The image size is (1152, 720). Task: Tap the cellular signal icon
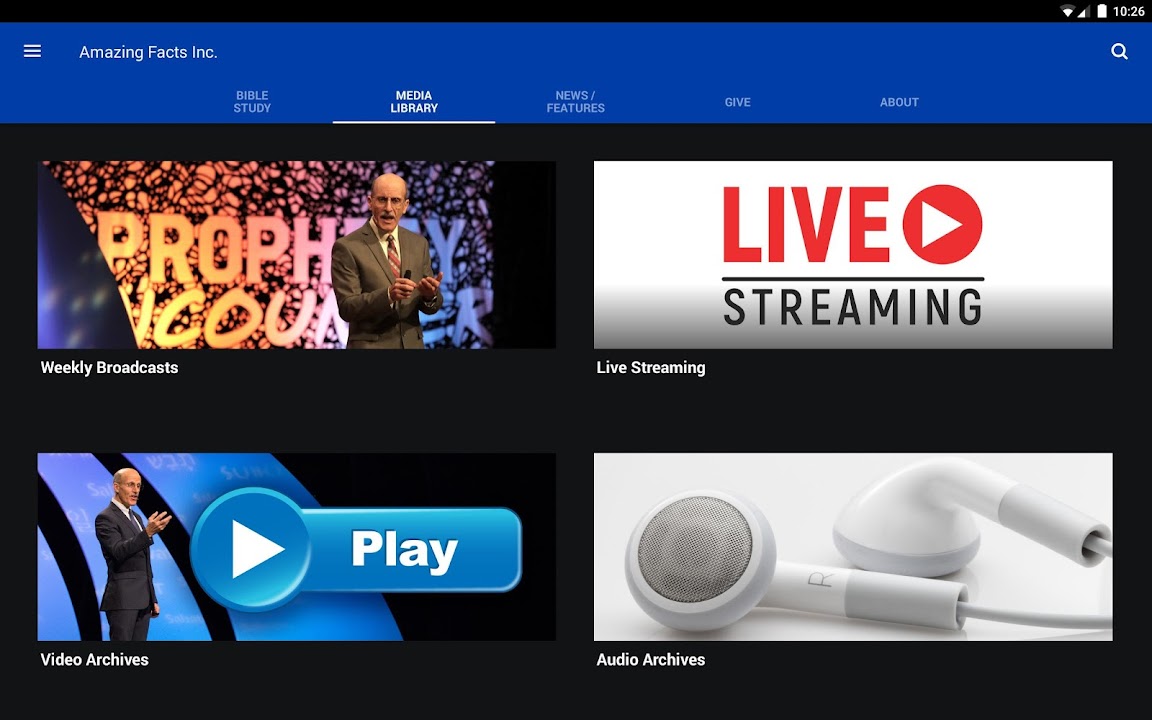click(x=1084, y=11)
